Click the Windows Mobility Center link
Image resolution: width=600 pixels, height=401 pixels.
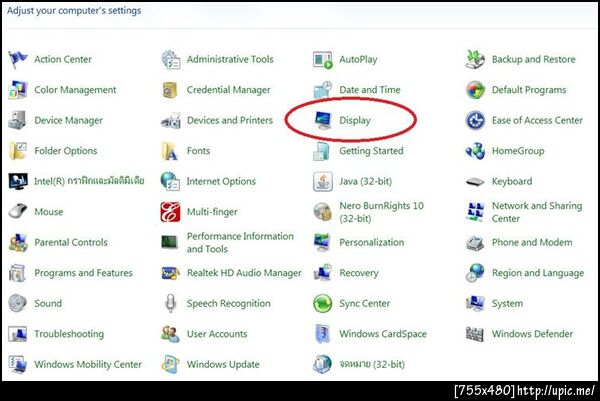click(88, 364)
